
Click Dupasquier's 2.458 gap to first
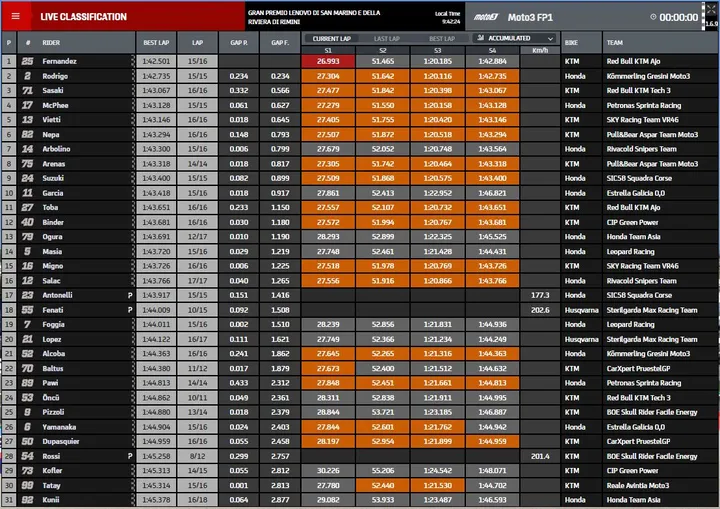pyautogui.click(x=280, y=441)
